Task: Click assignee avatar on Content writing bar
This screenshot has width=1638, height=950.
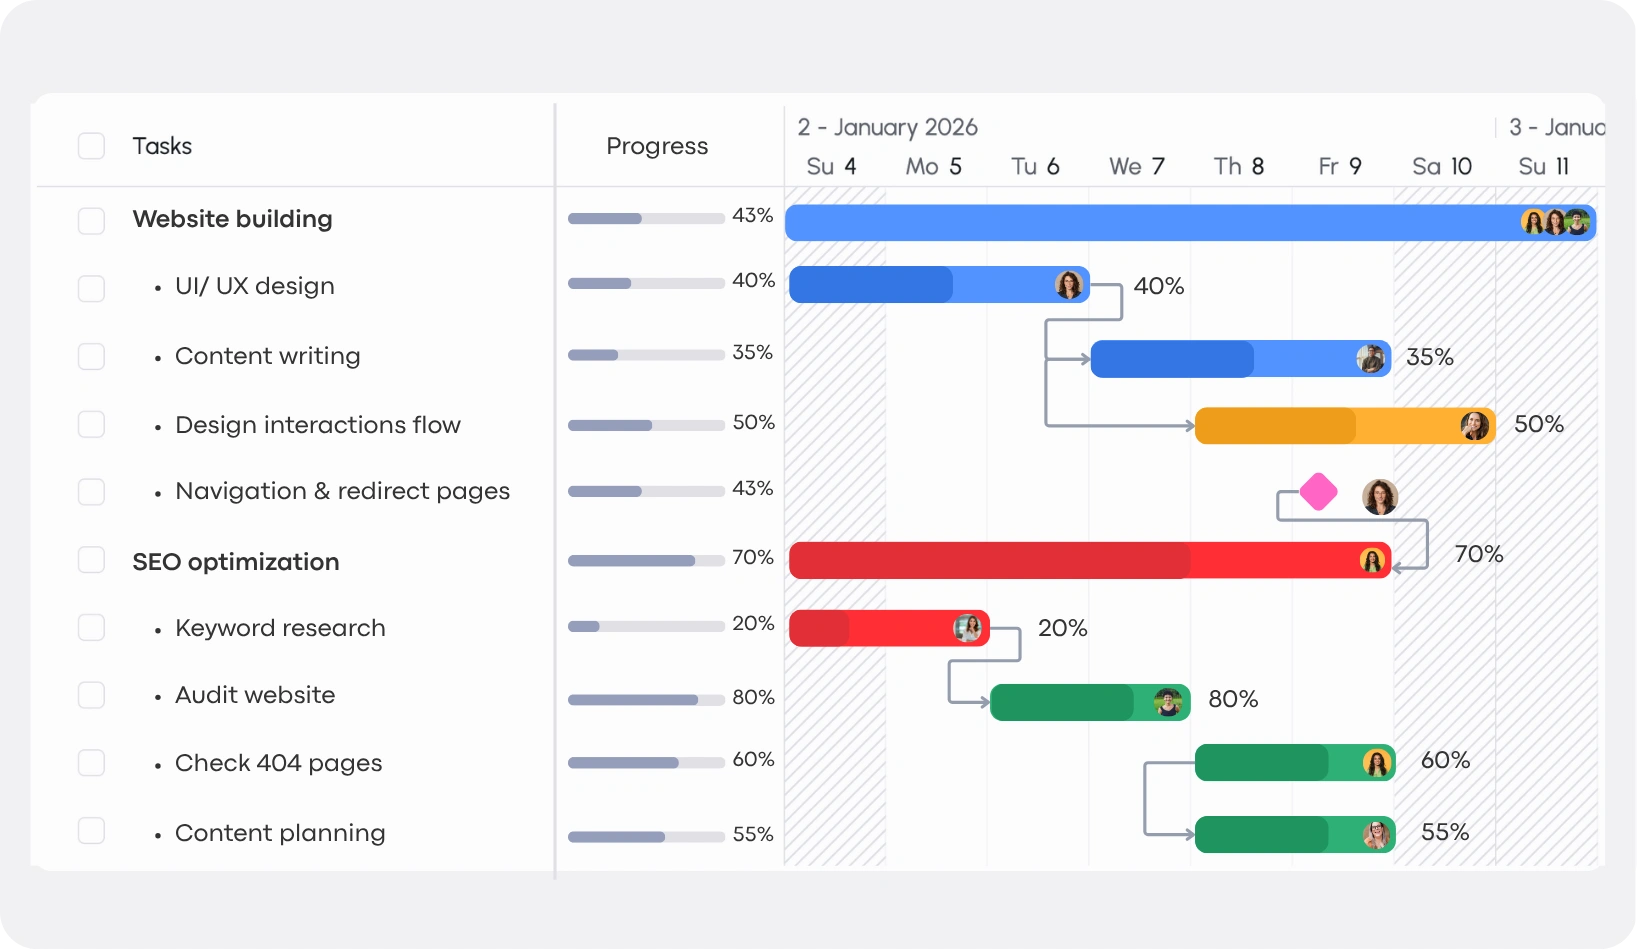Action: 1370,358
